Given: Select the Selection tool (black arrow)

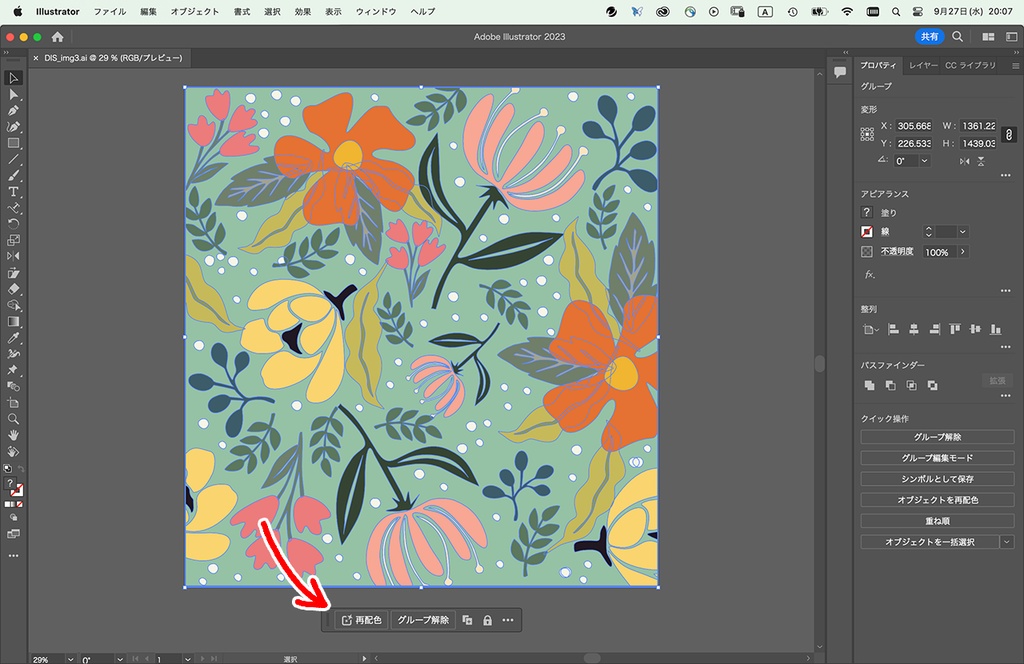Looking at the screenshot, I should (x=13, y=78).
